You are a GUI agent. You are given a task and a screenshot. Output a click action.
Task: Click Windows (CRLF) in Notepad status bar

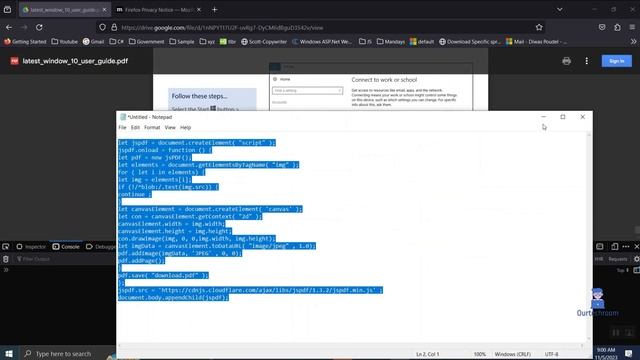(512, 354)
